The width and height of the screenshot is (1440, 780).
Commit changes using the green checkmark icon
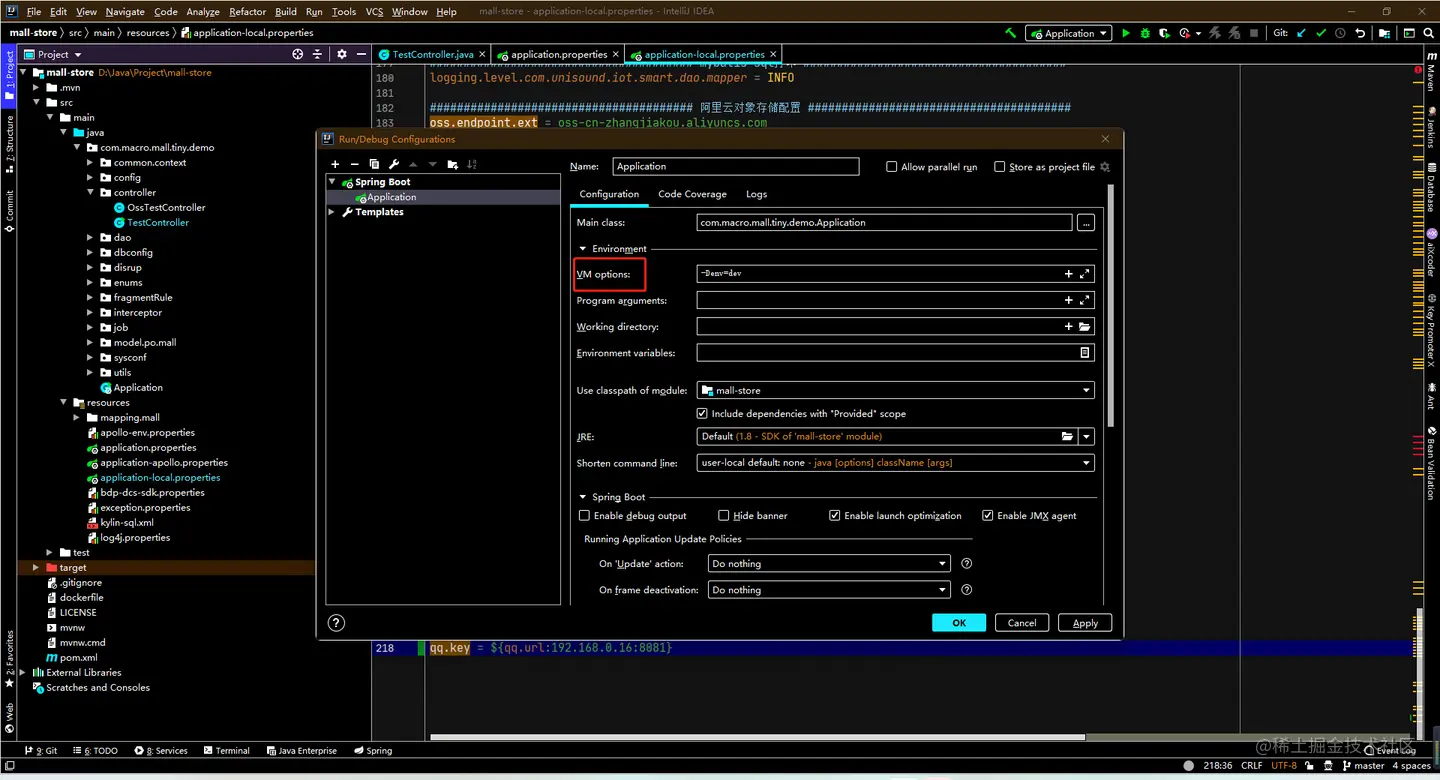tap(1321, 33)
